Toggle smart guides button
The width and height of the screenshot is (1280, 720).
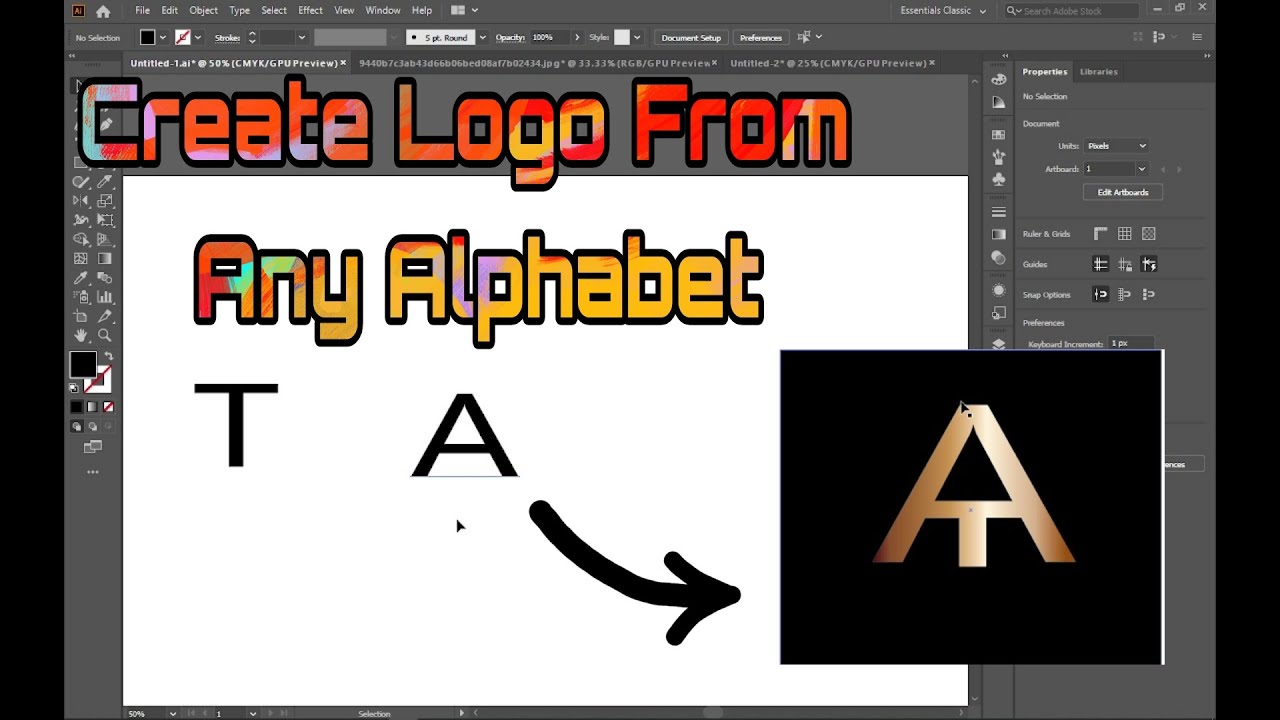pos(1149,264)
